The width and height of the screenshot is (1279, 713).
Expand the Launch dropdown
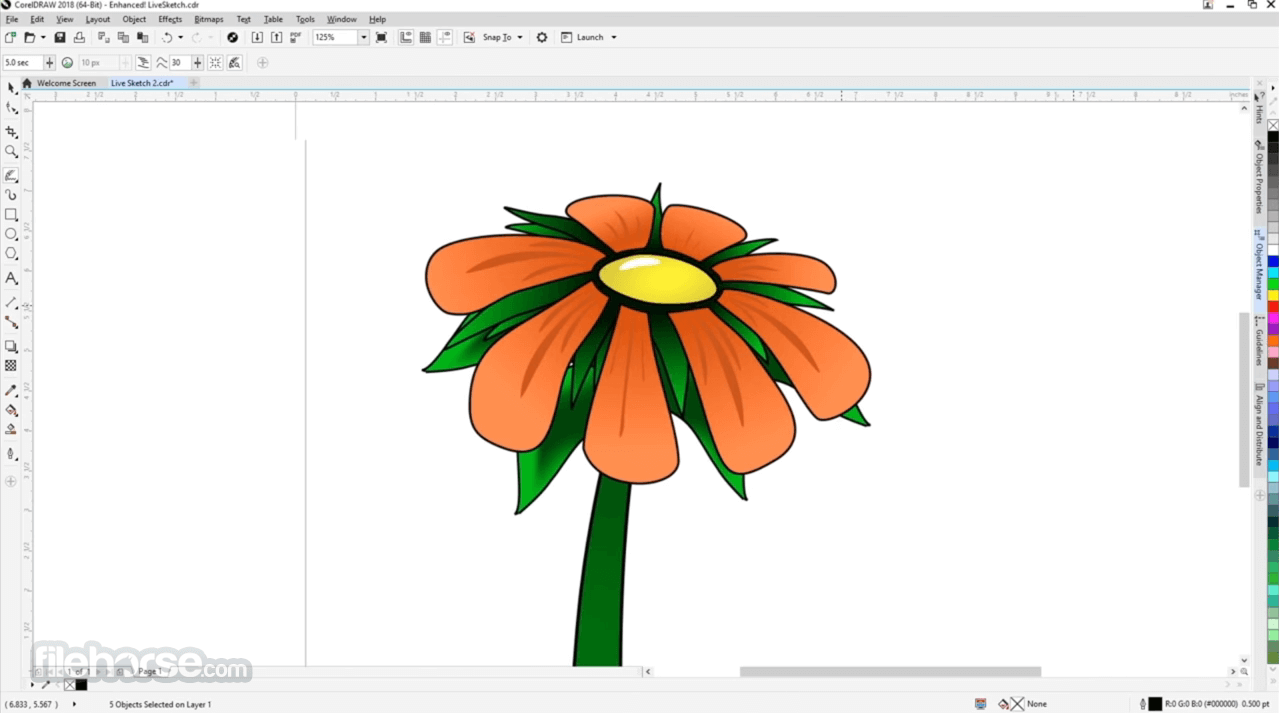(x=614, y=37)
